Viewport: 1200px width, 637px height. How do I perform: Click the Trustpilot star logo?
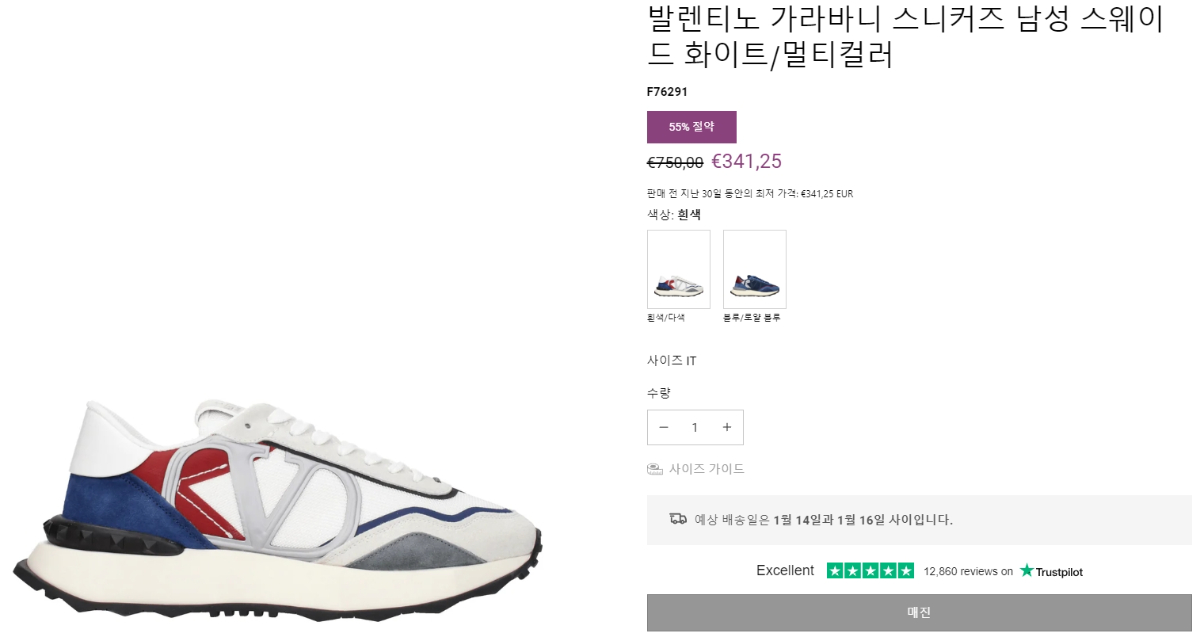[x=1026, y=571]
